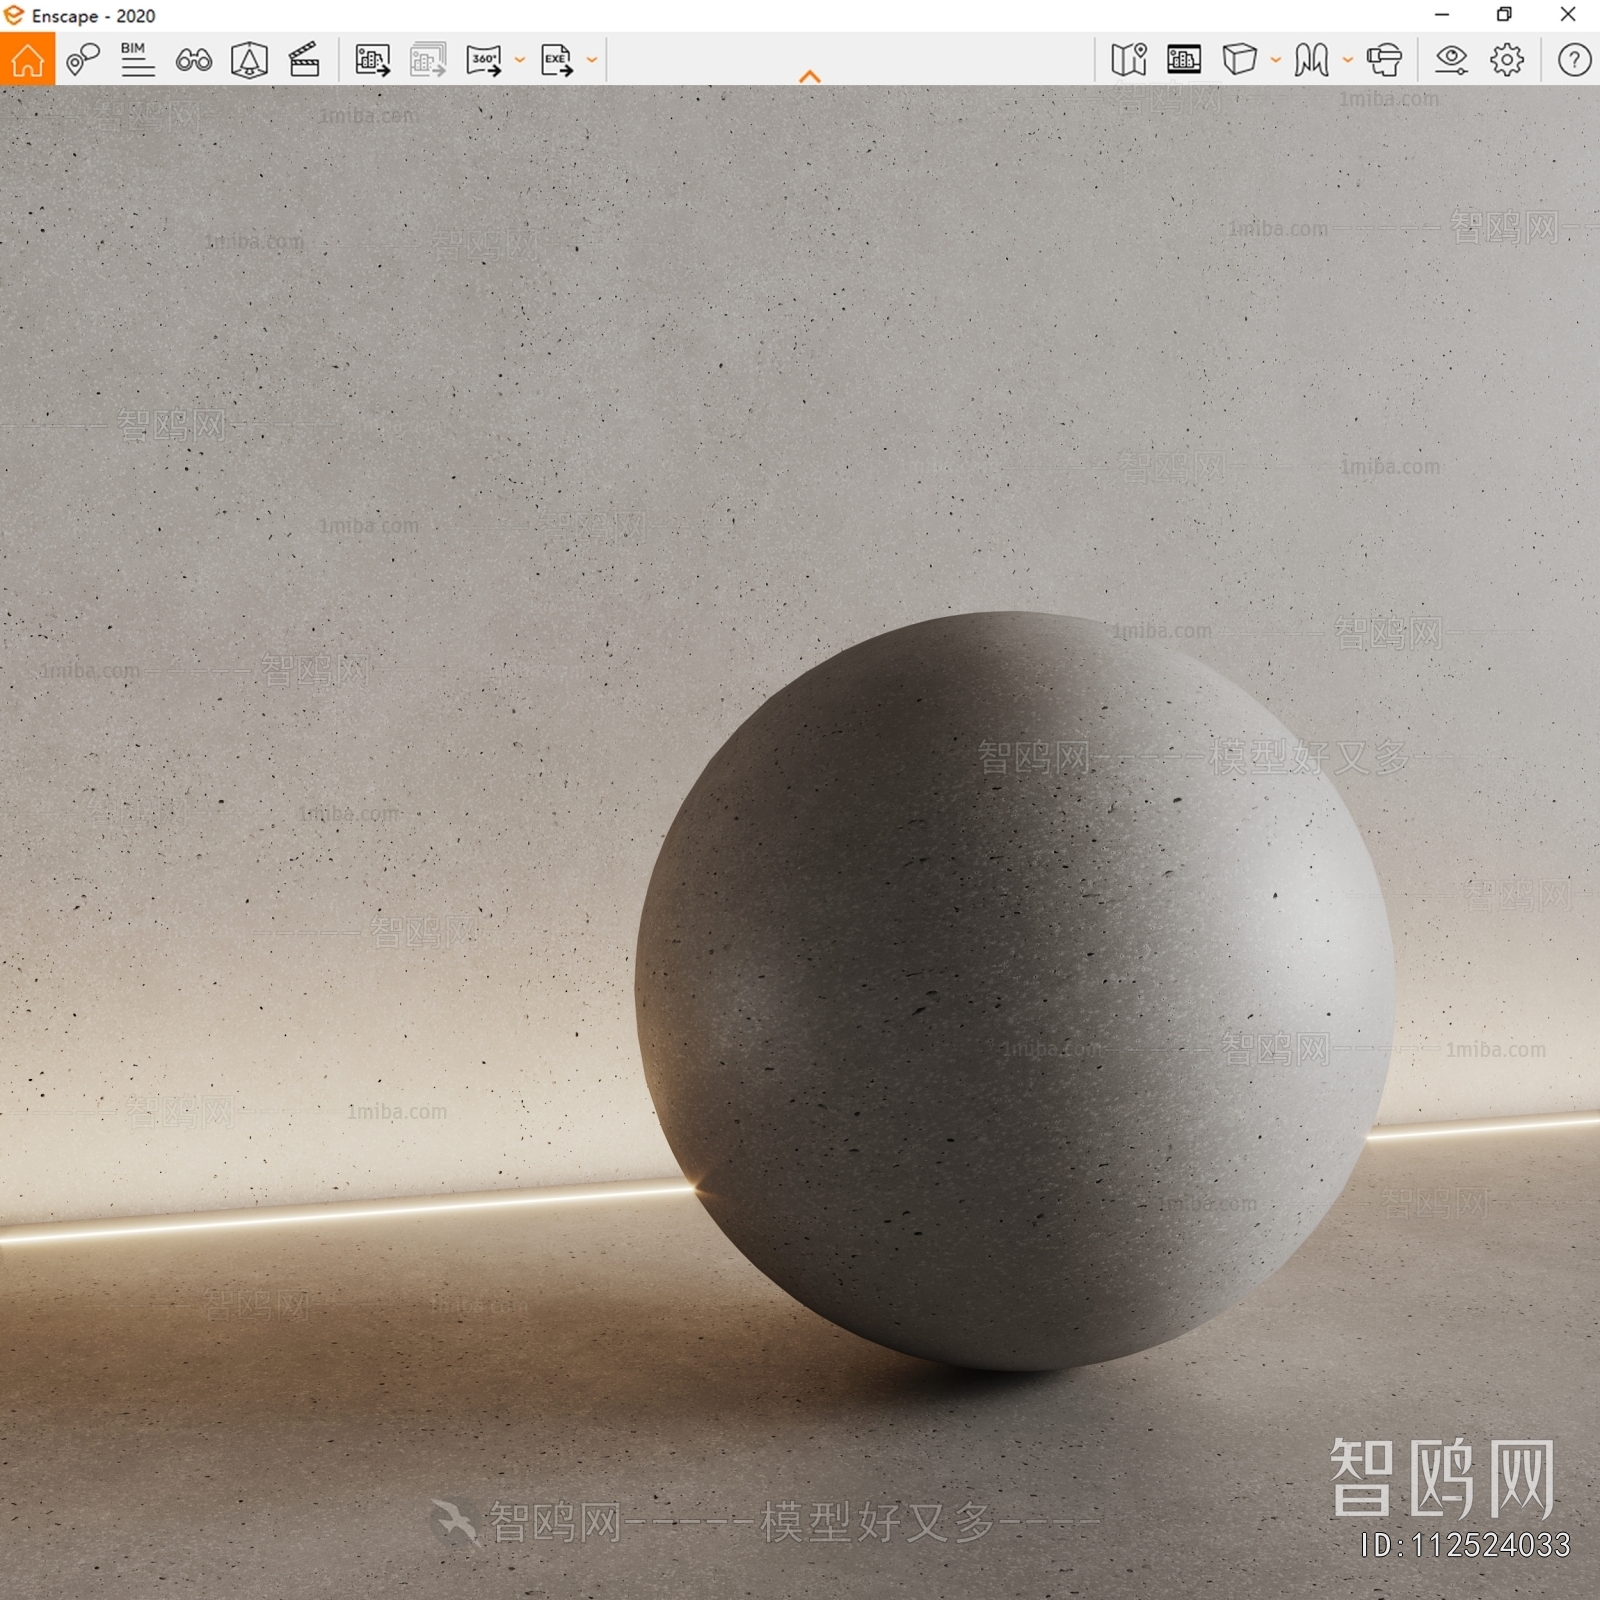Export a 360 panorama
Screen dimensions: 1600x1600
484,60
